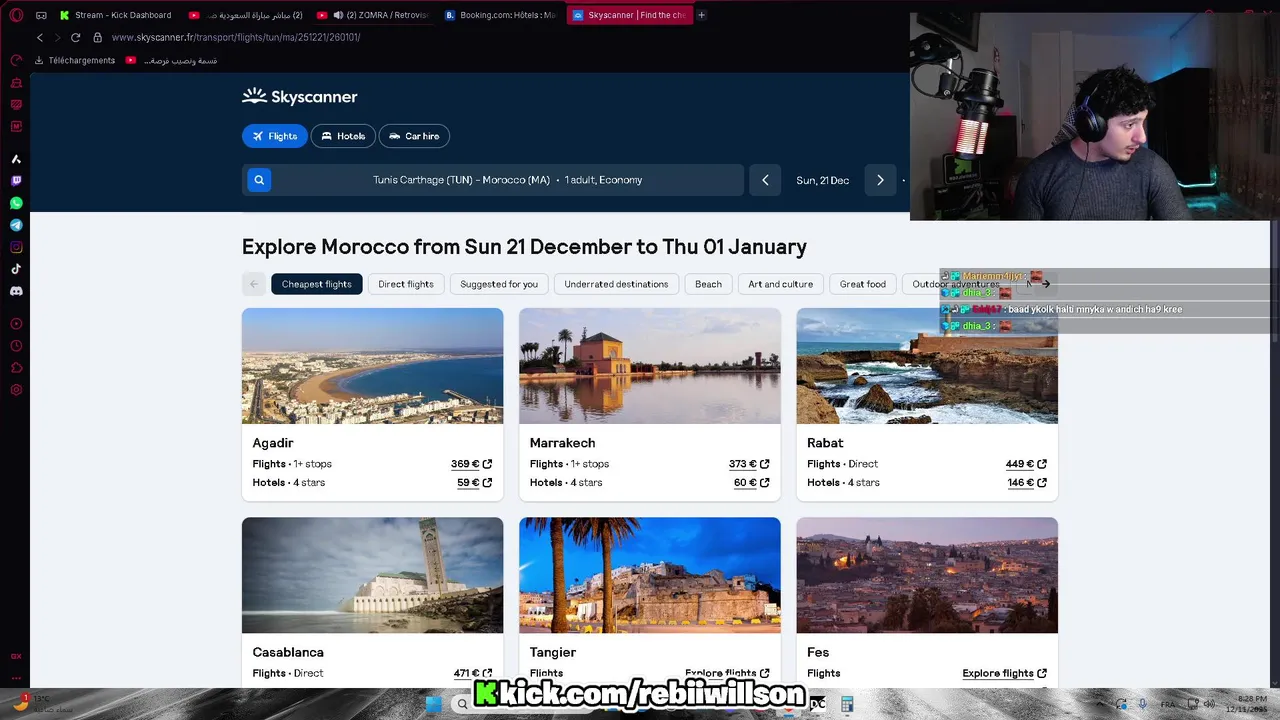Open the Marrakech pavilion photo

(650, 366)
